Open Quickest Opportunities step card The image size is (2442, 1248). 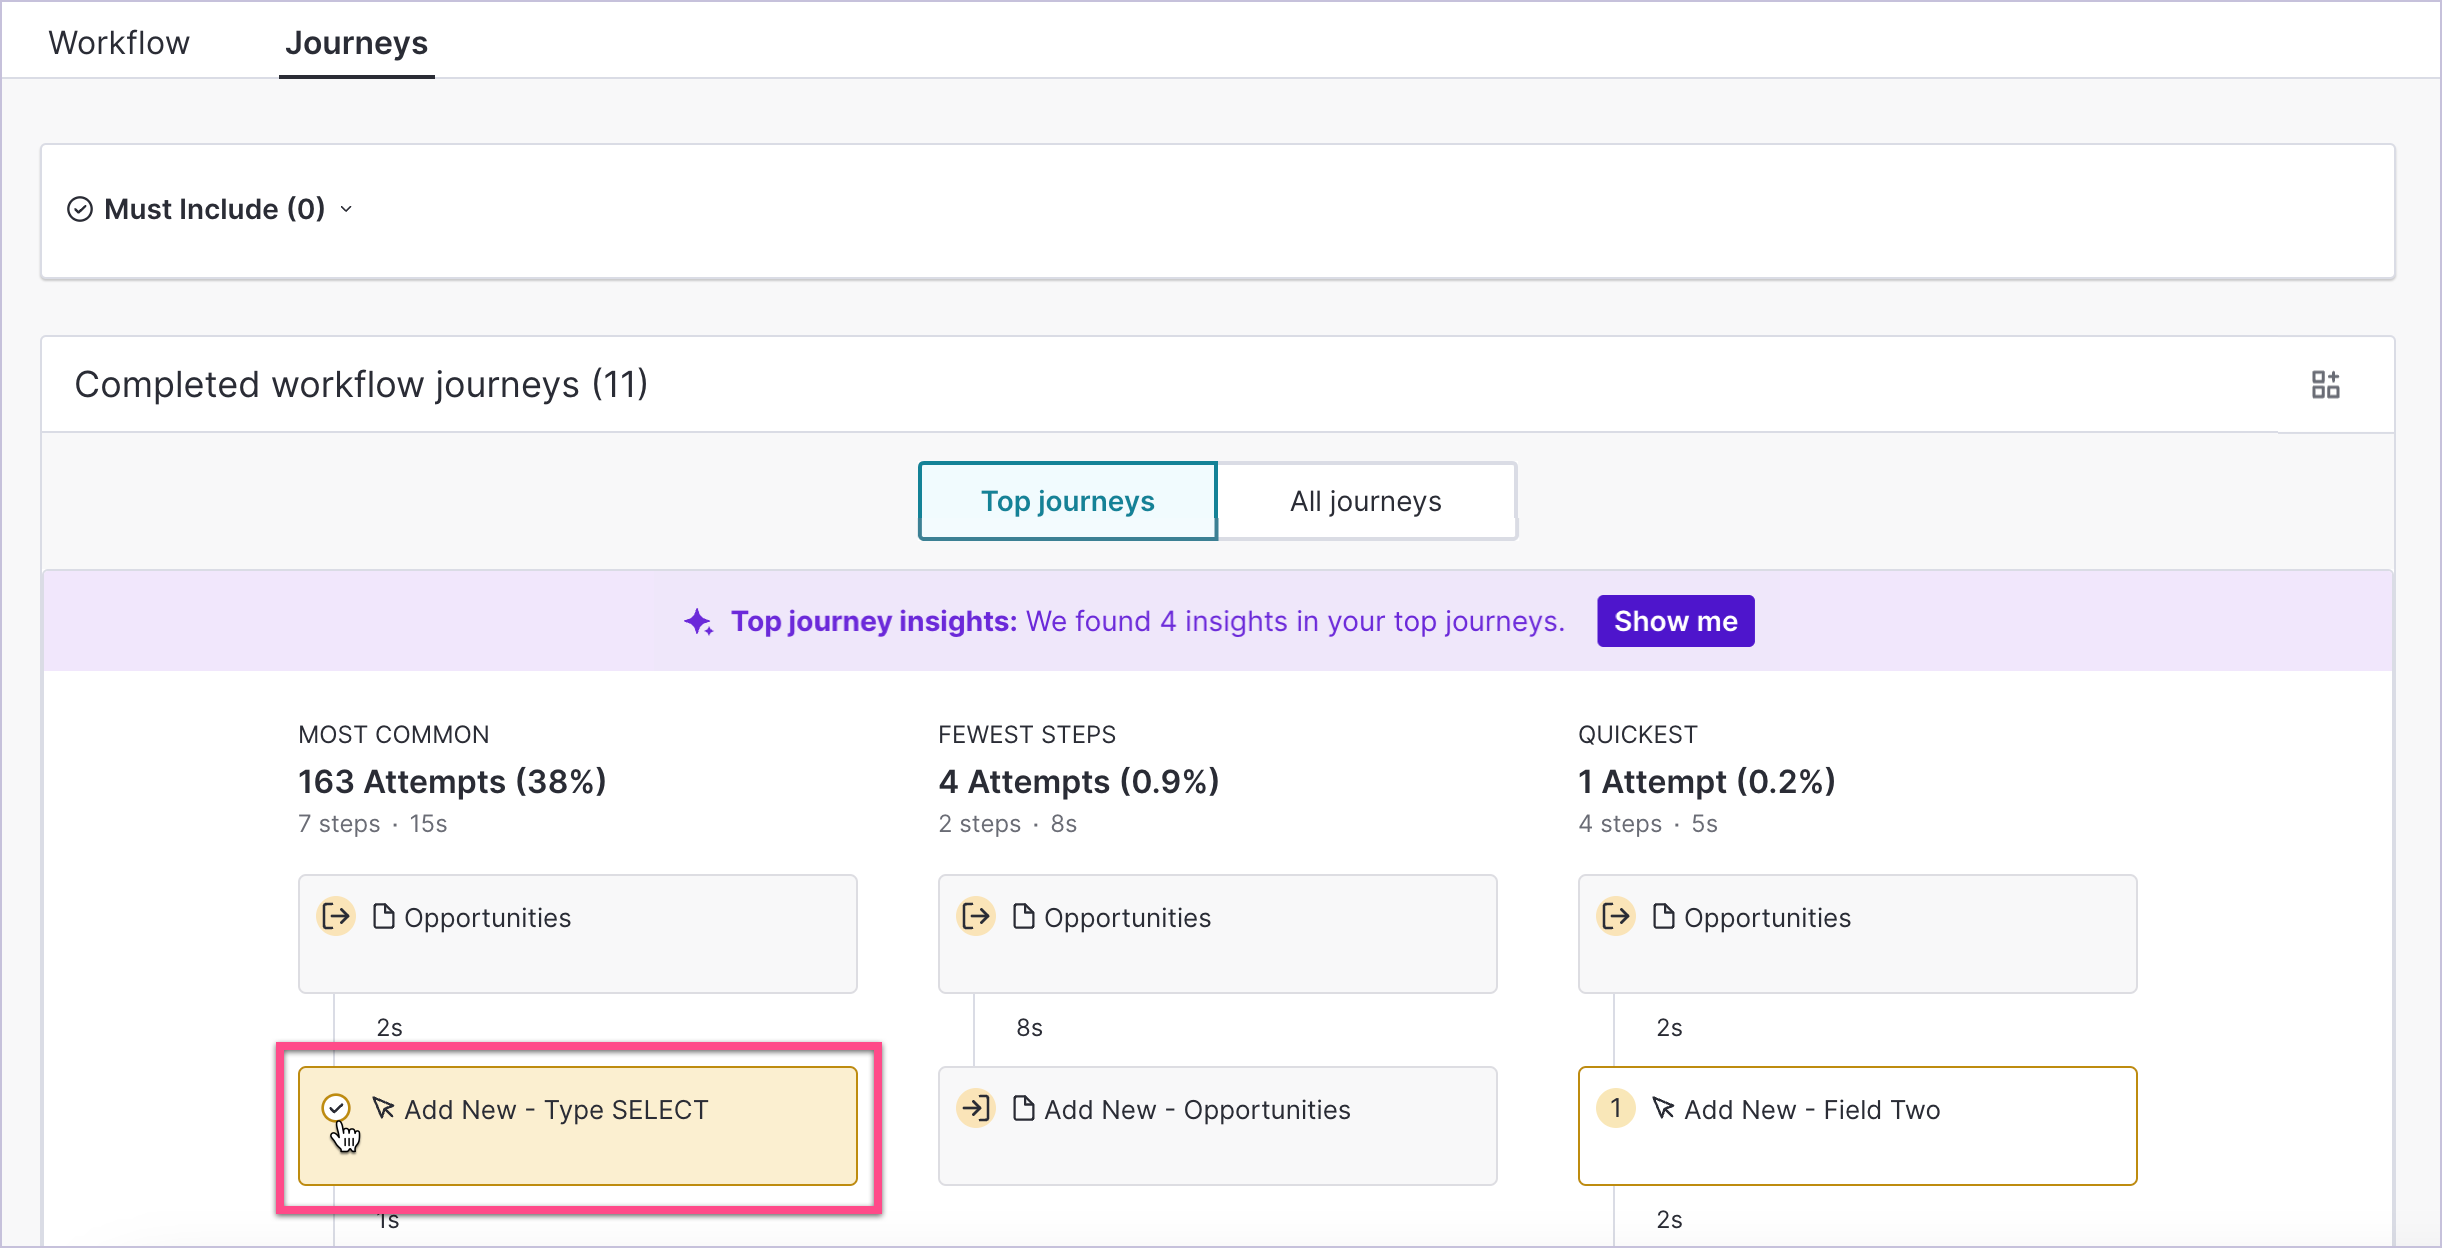pos(1858,934)
